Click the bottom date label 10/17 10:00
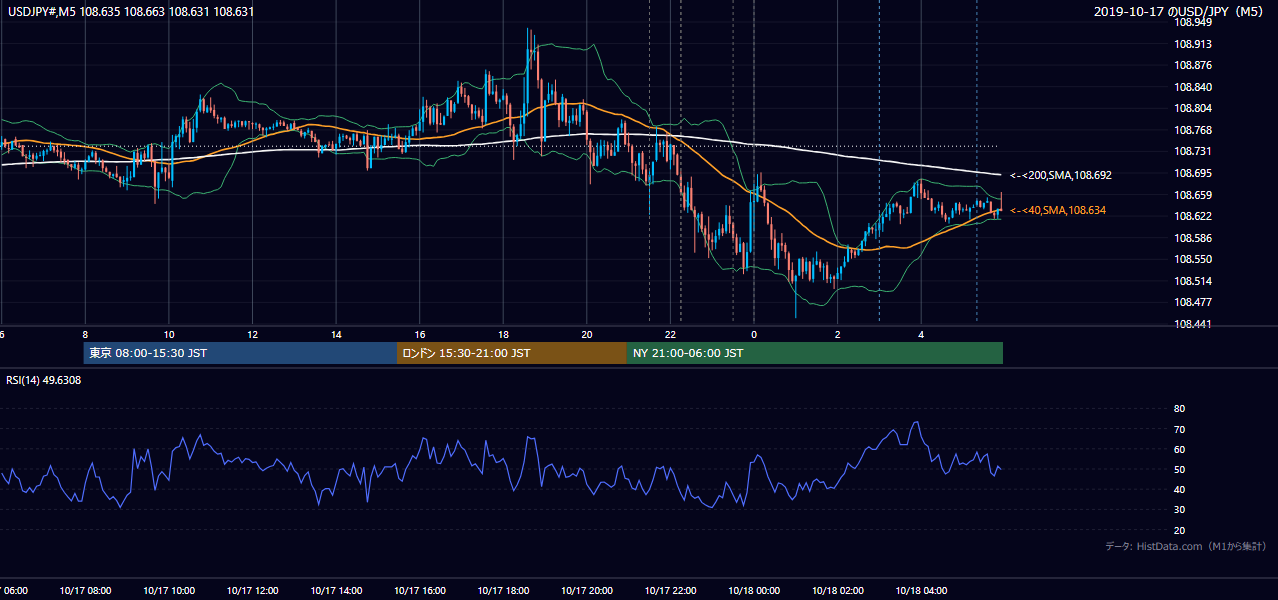 [169, 591]
